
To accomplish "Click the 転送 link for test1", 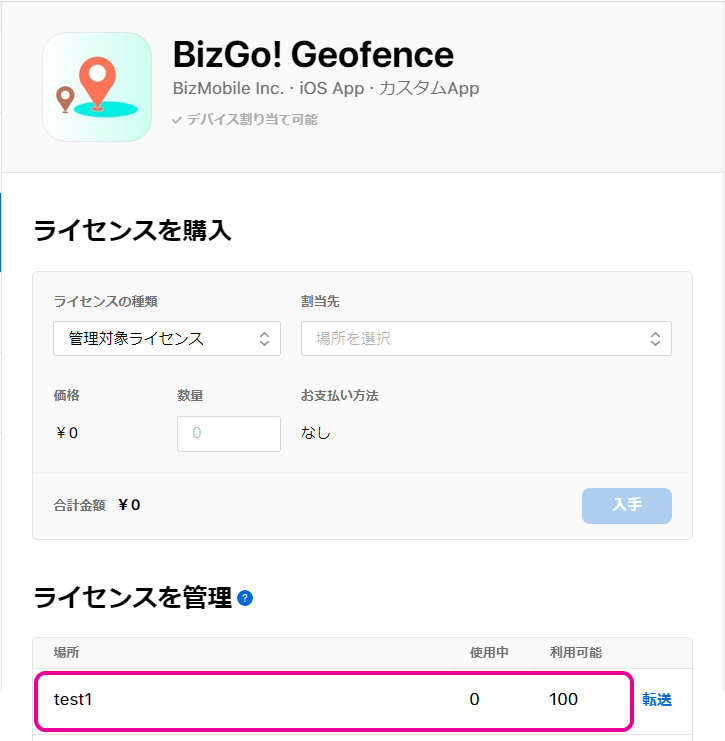I will [x=657, y=700].
